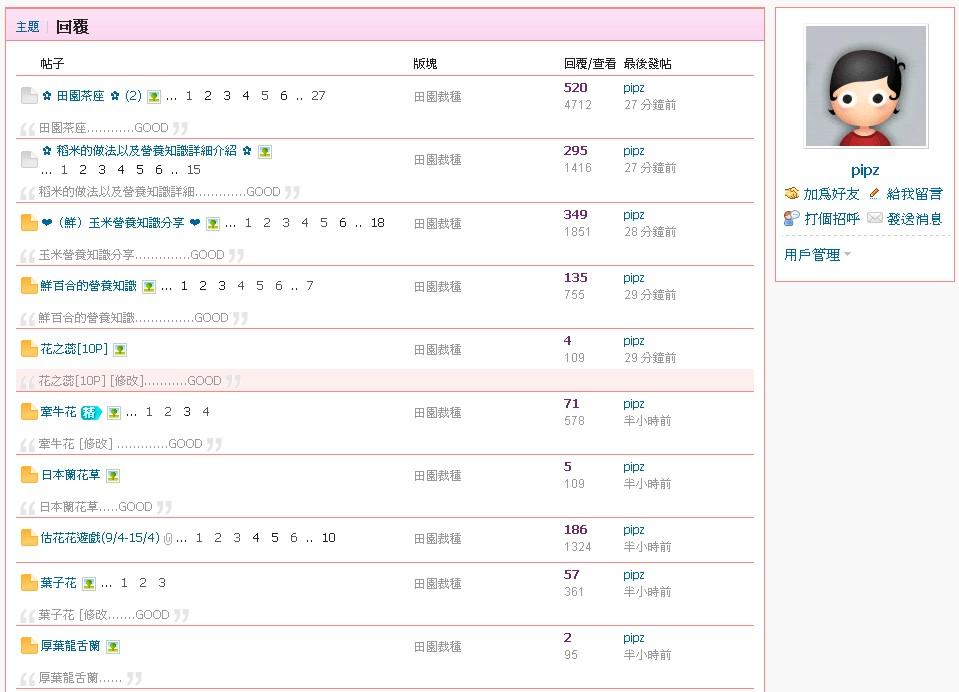Select the 回覆 tab

(73, 27)
